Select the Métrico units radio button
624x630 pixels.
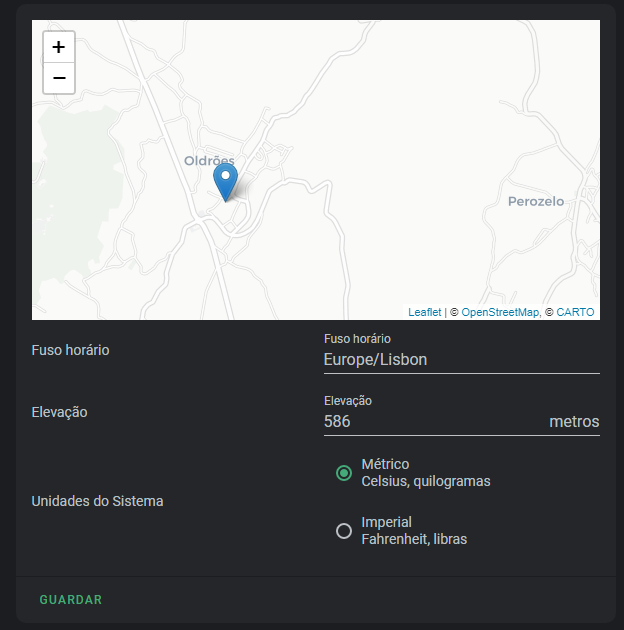pyautogui.click(x=344, y=472)
